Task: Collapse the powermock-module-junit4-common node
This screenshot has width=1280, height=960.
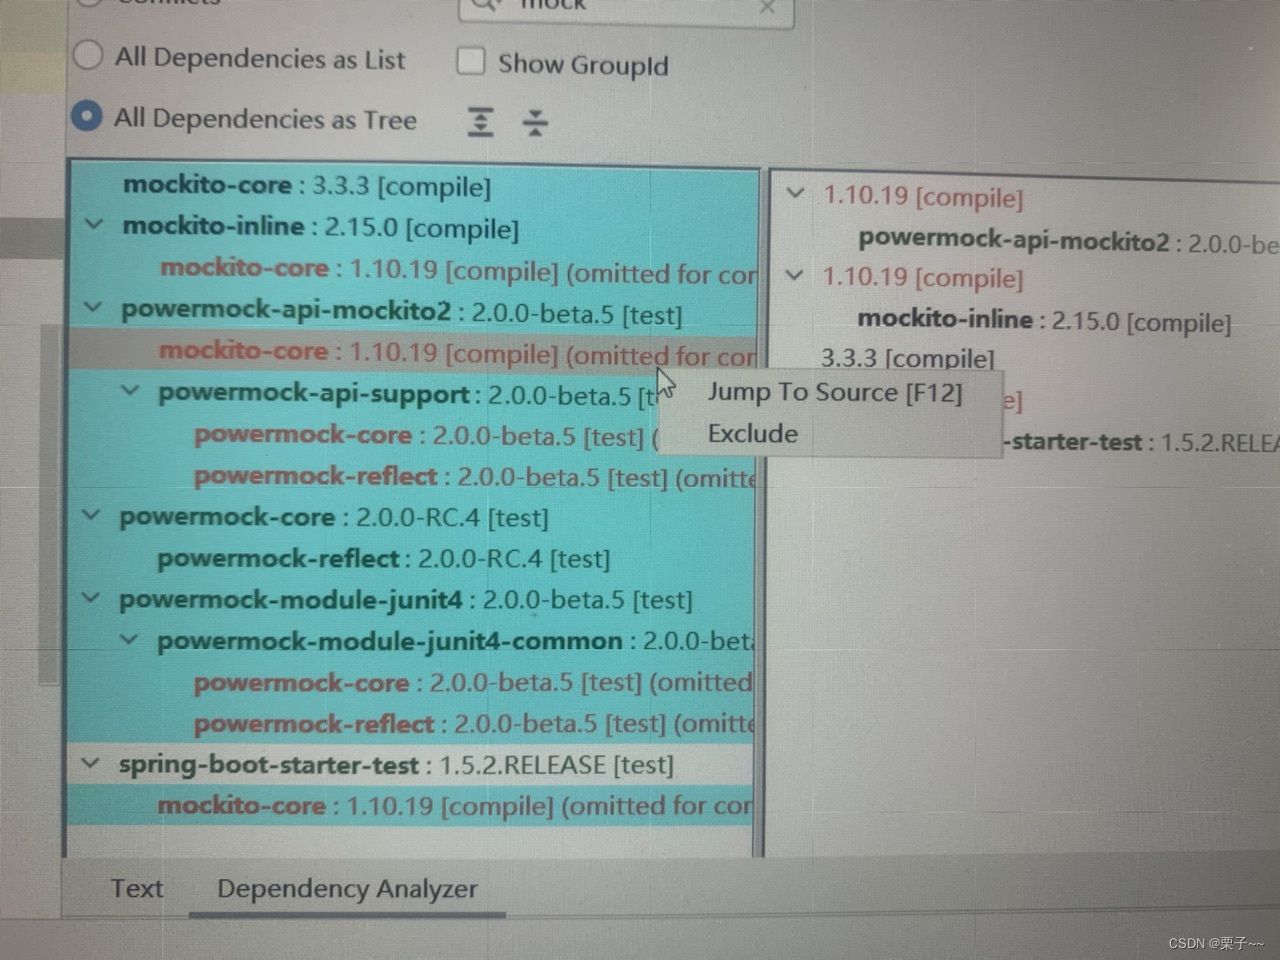Action: tap(129, 639)
